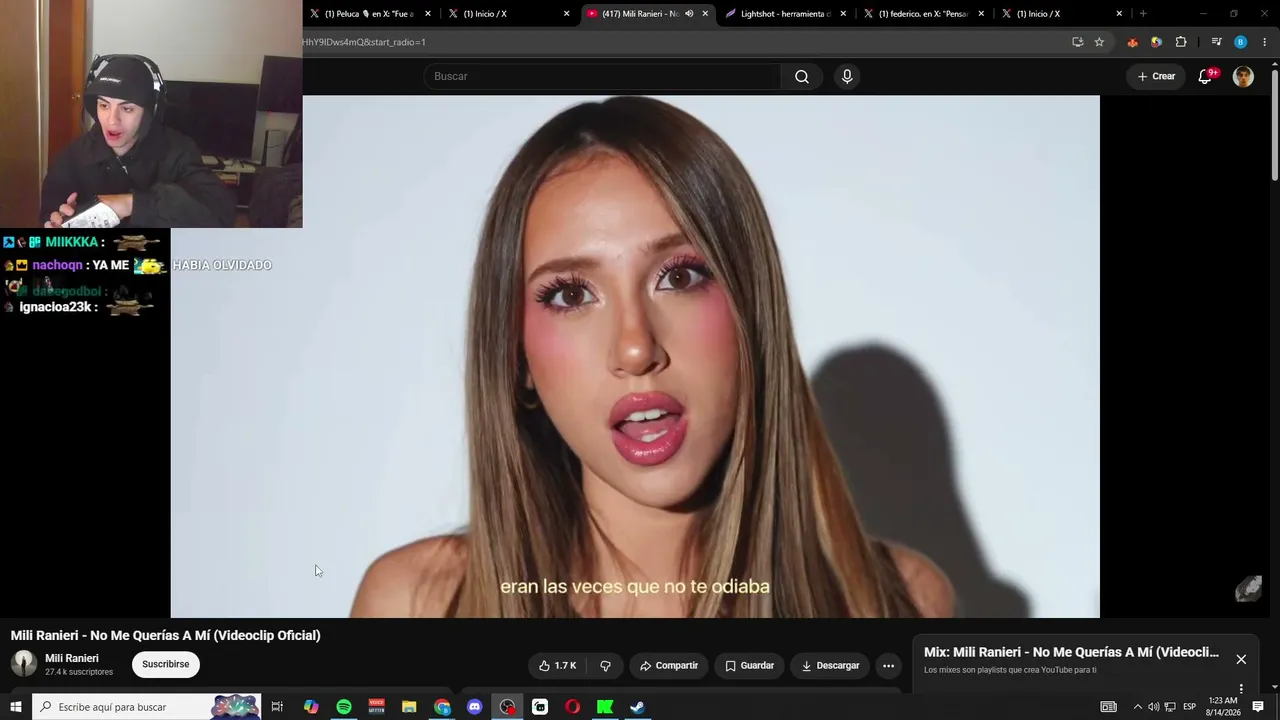Show hidden system tray icons
The width and height of the screenshot is (1280, 720).
pos(1137,707)
